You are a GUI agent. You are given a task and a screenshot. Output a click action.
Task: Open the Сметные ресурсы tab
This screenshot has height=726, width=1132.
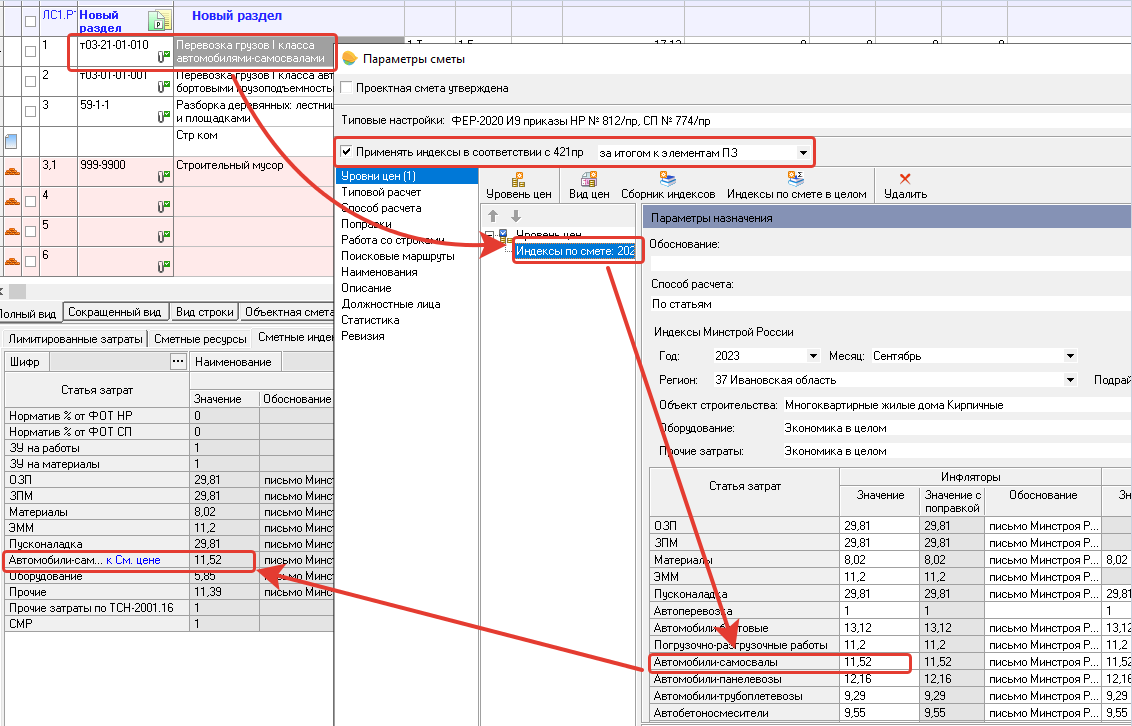[x=201, y=339]
